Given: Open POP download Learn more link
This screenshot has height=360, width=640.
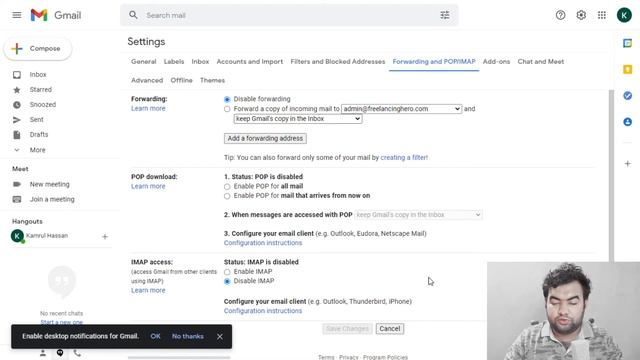Looking at the screenshot, I should (148, 186).
